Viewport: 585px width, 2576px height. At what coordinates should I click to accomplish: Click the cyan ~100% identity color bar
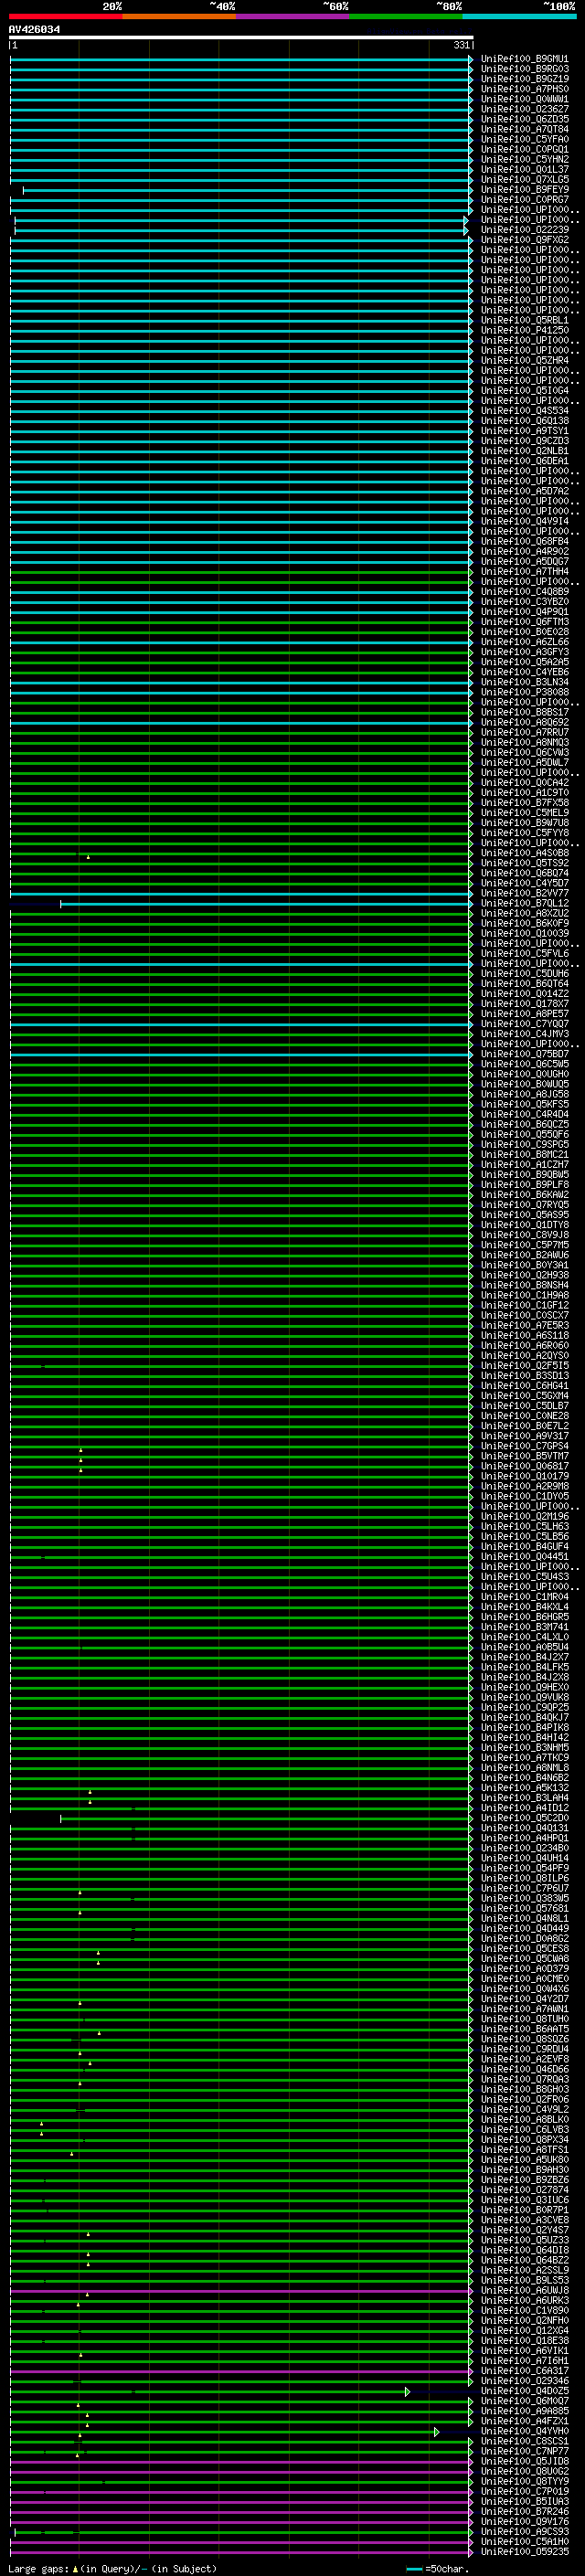[520, 16]
